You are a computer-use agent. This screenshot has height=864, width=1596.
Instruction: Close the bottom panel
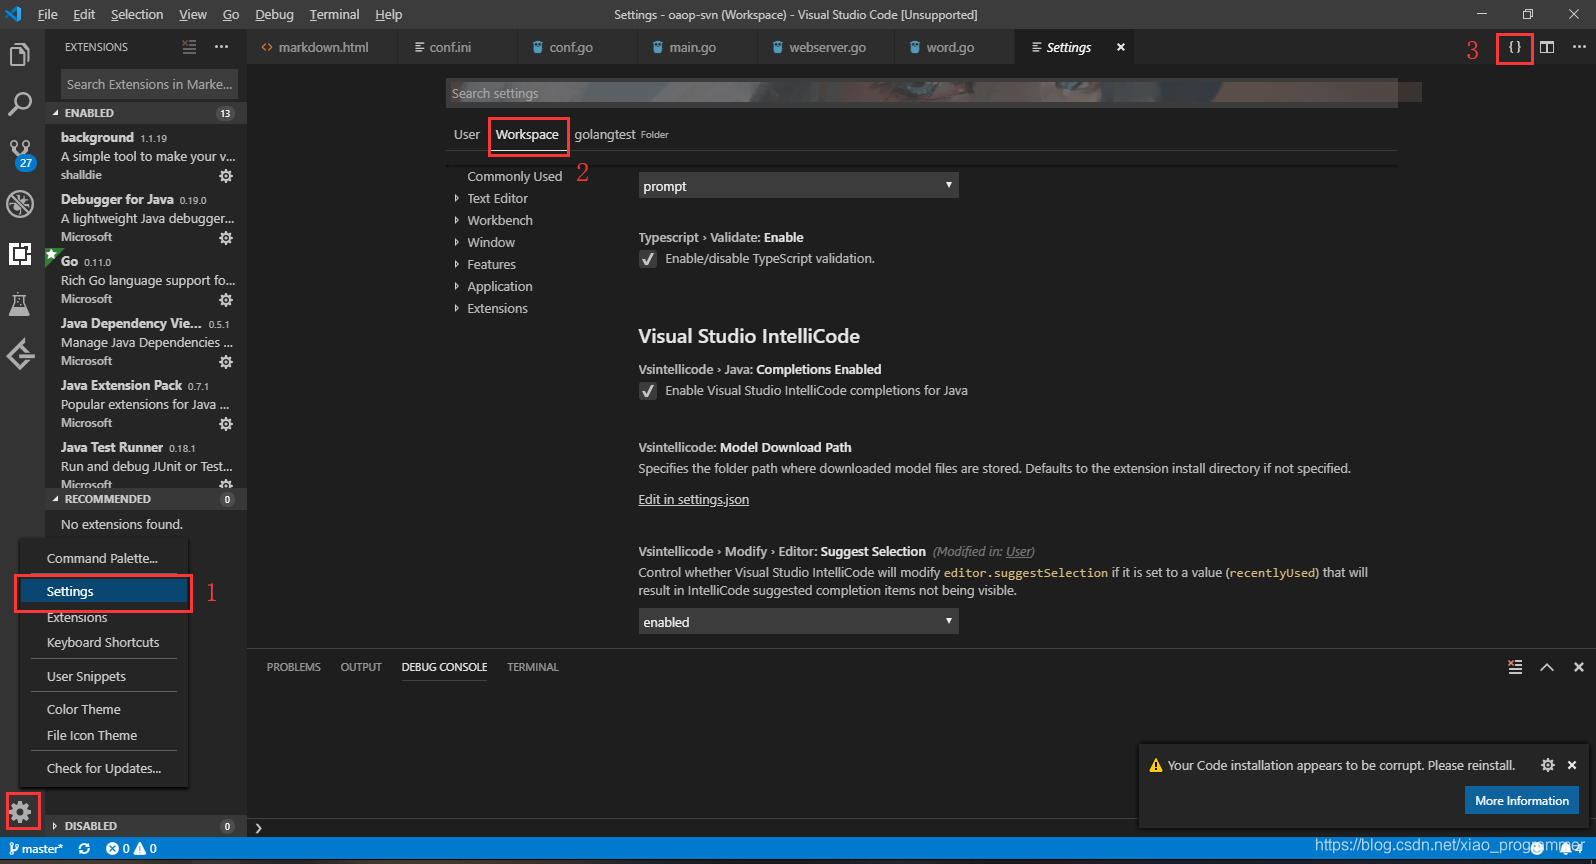coord(1579,667)
